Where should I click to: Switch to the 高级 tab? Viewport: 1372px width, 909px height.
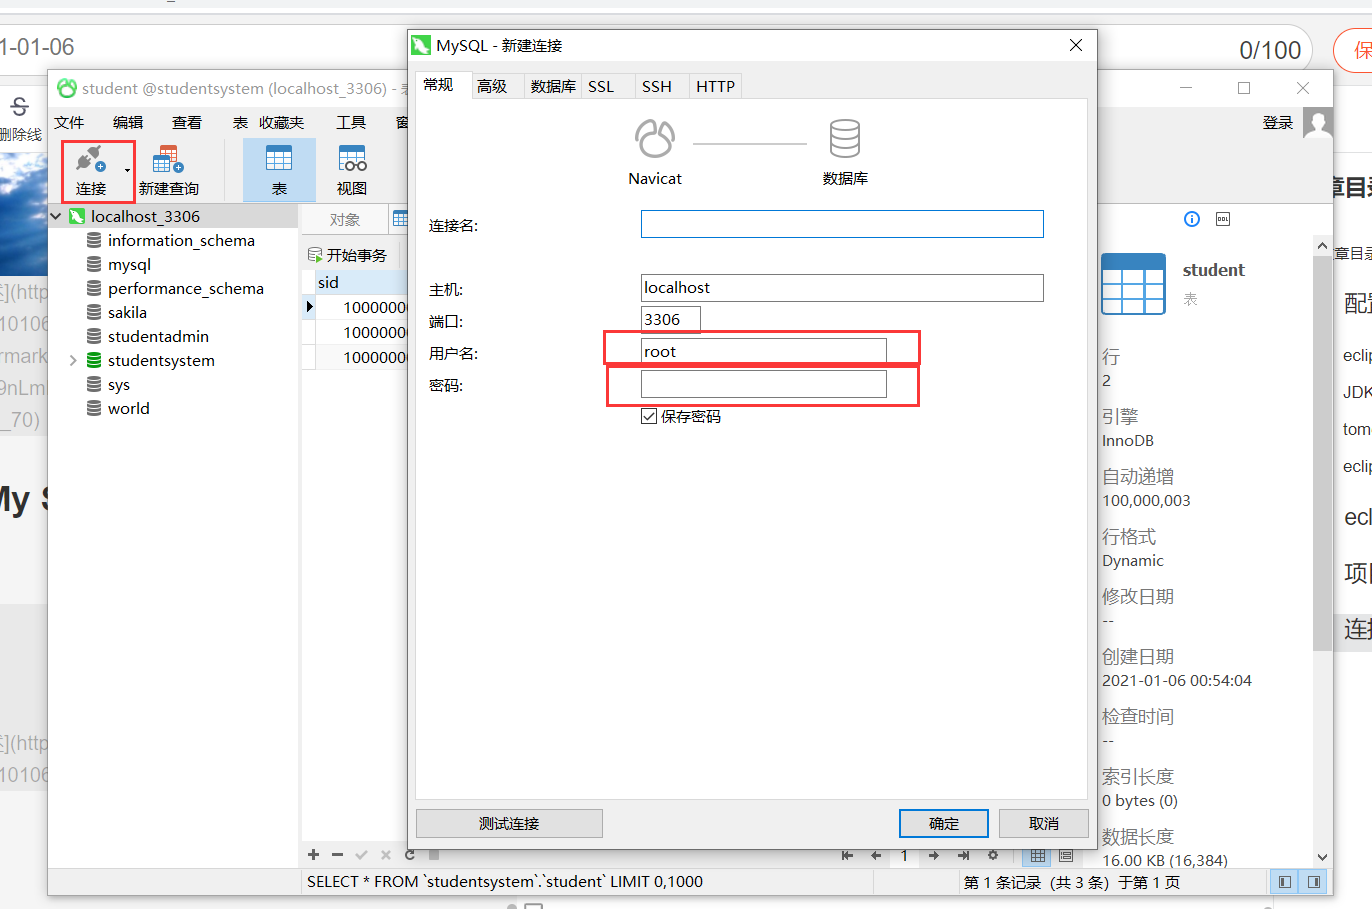492,86
